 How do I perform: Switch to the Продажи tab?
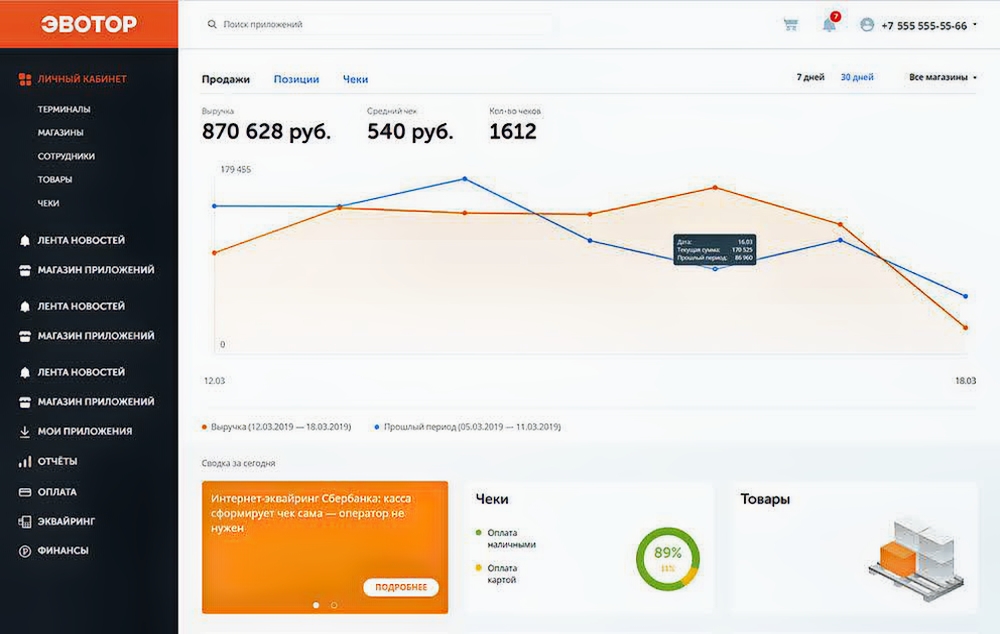click(x=226, y=79)
